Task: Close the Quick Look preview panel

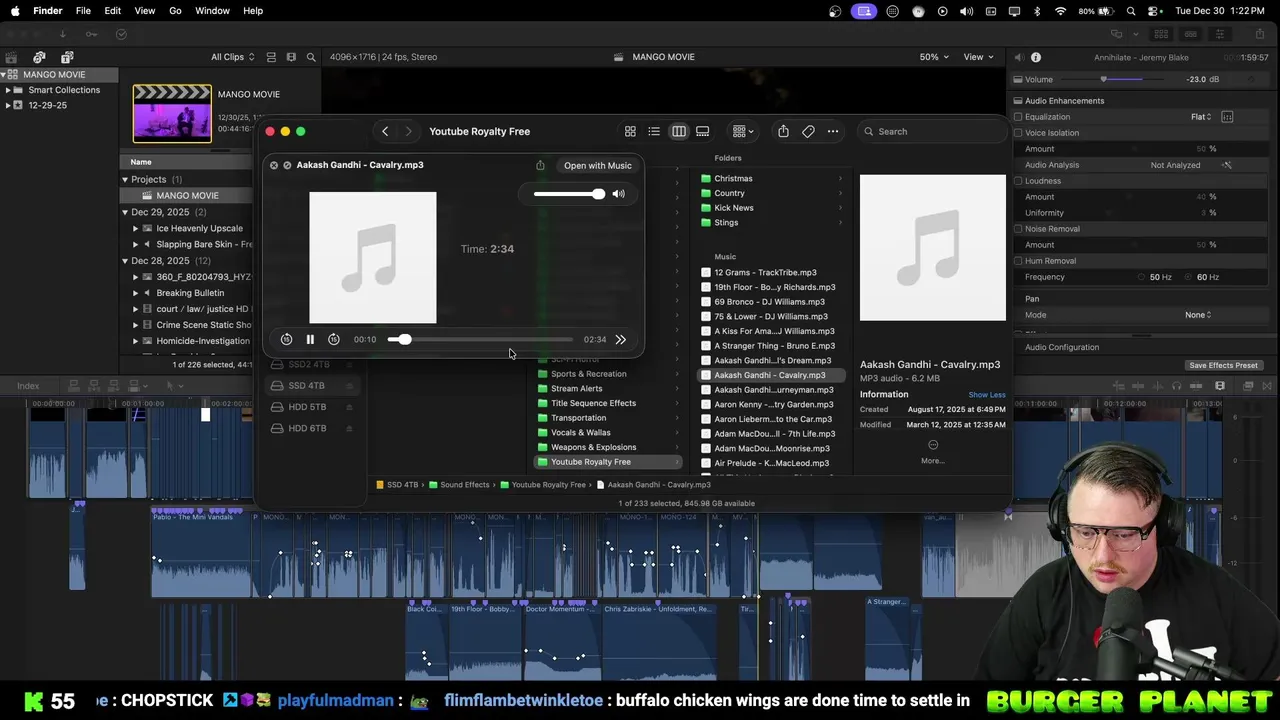Action: tap(274, 165)
